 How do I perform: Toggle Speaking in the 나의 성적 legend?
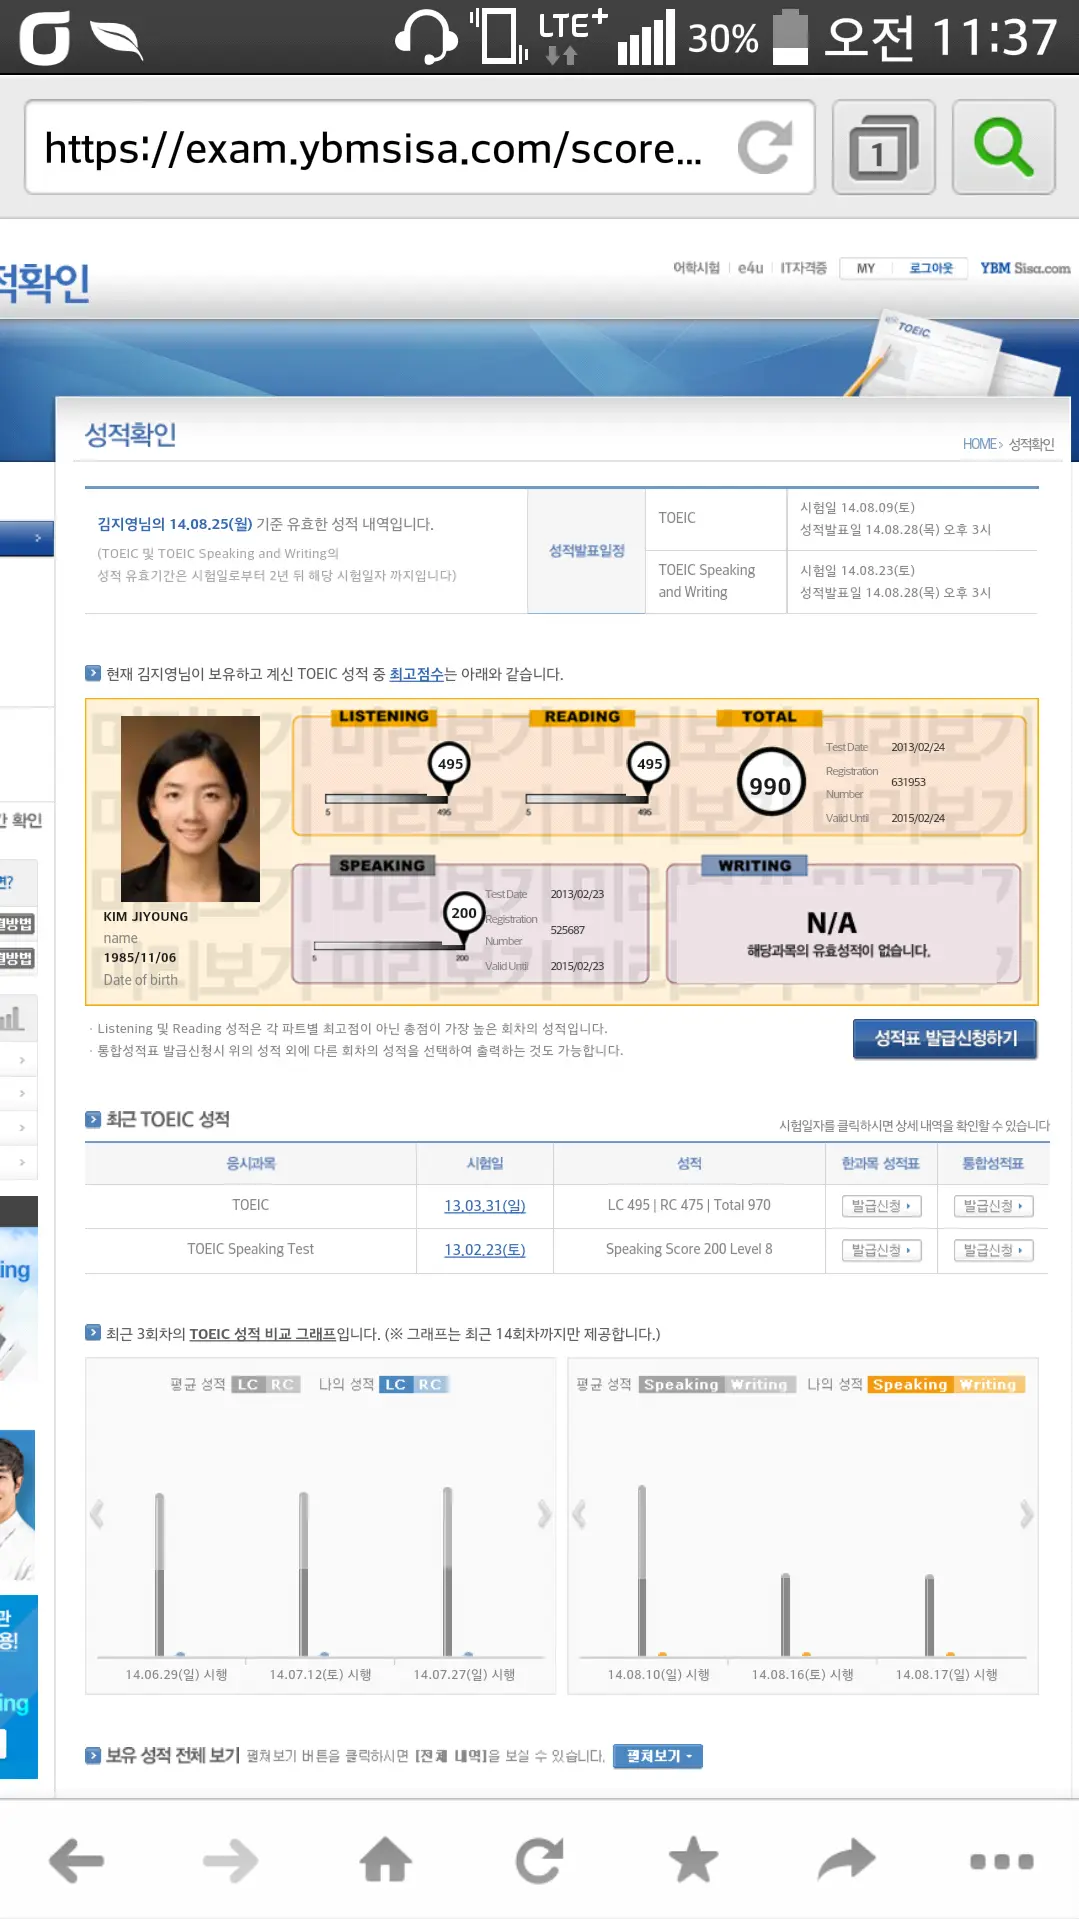click(909, 1384)
